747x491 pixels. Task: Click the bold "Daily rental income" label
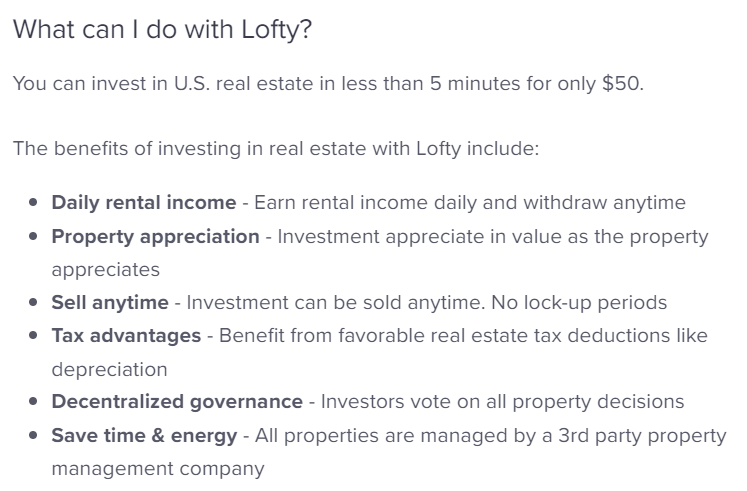coord(144,202)
